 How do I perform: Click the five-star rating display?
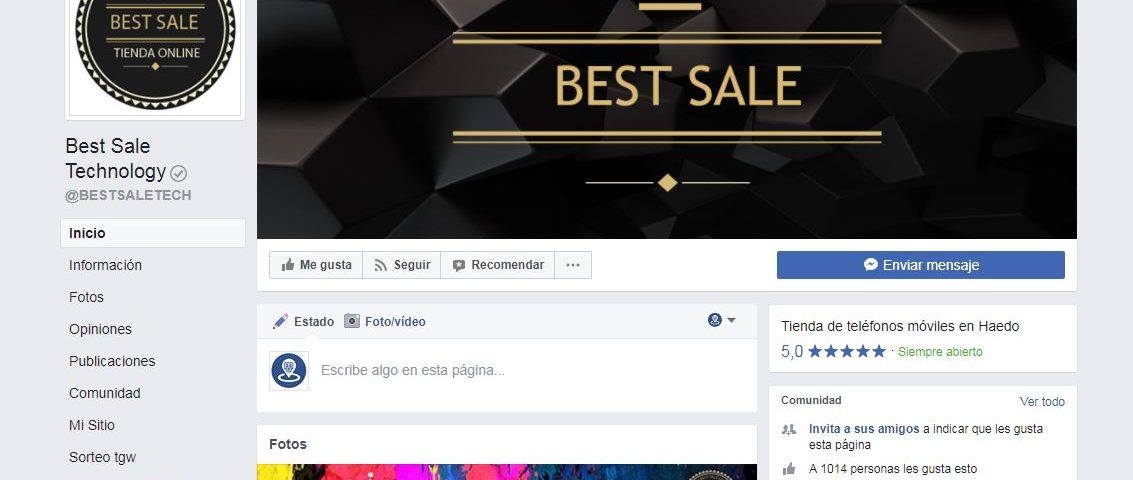click(846, 352)
